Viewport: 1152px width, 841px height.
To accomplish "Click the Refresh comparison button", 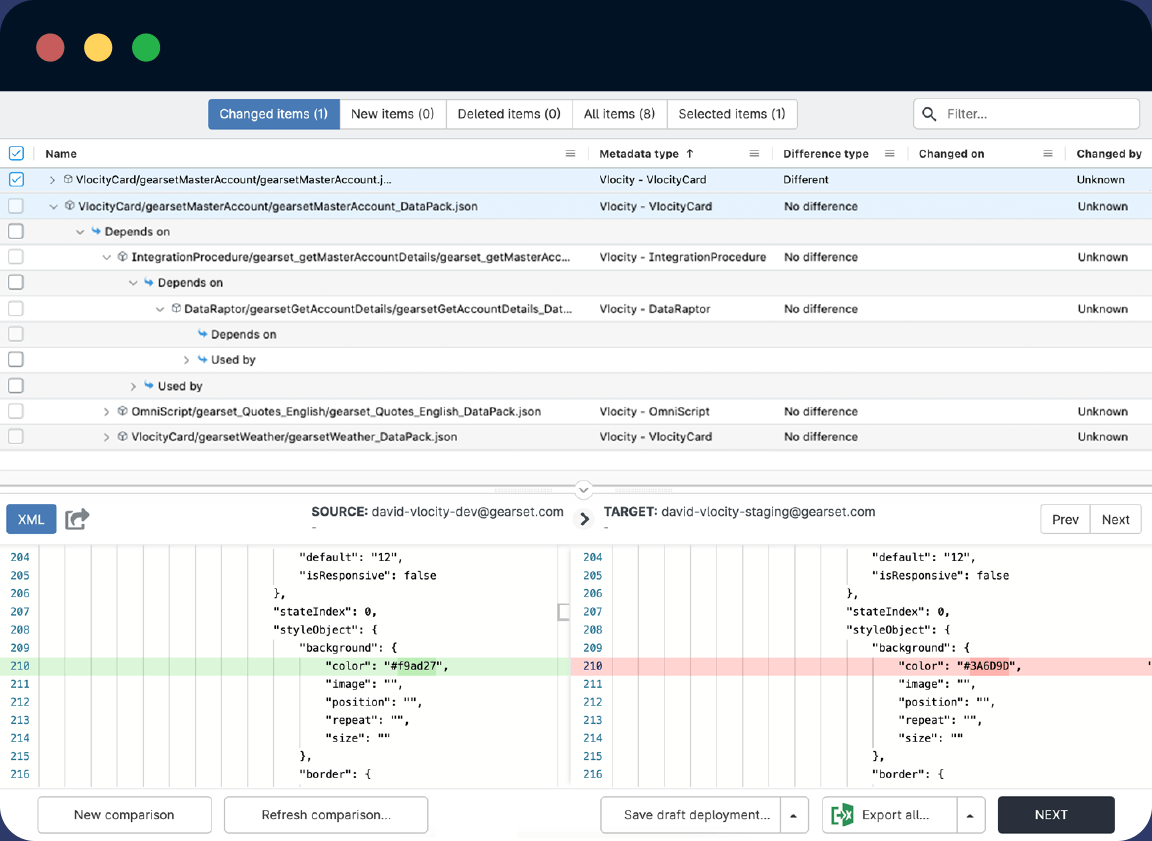I will click(326, 815).
